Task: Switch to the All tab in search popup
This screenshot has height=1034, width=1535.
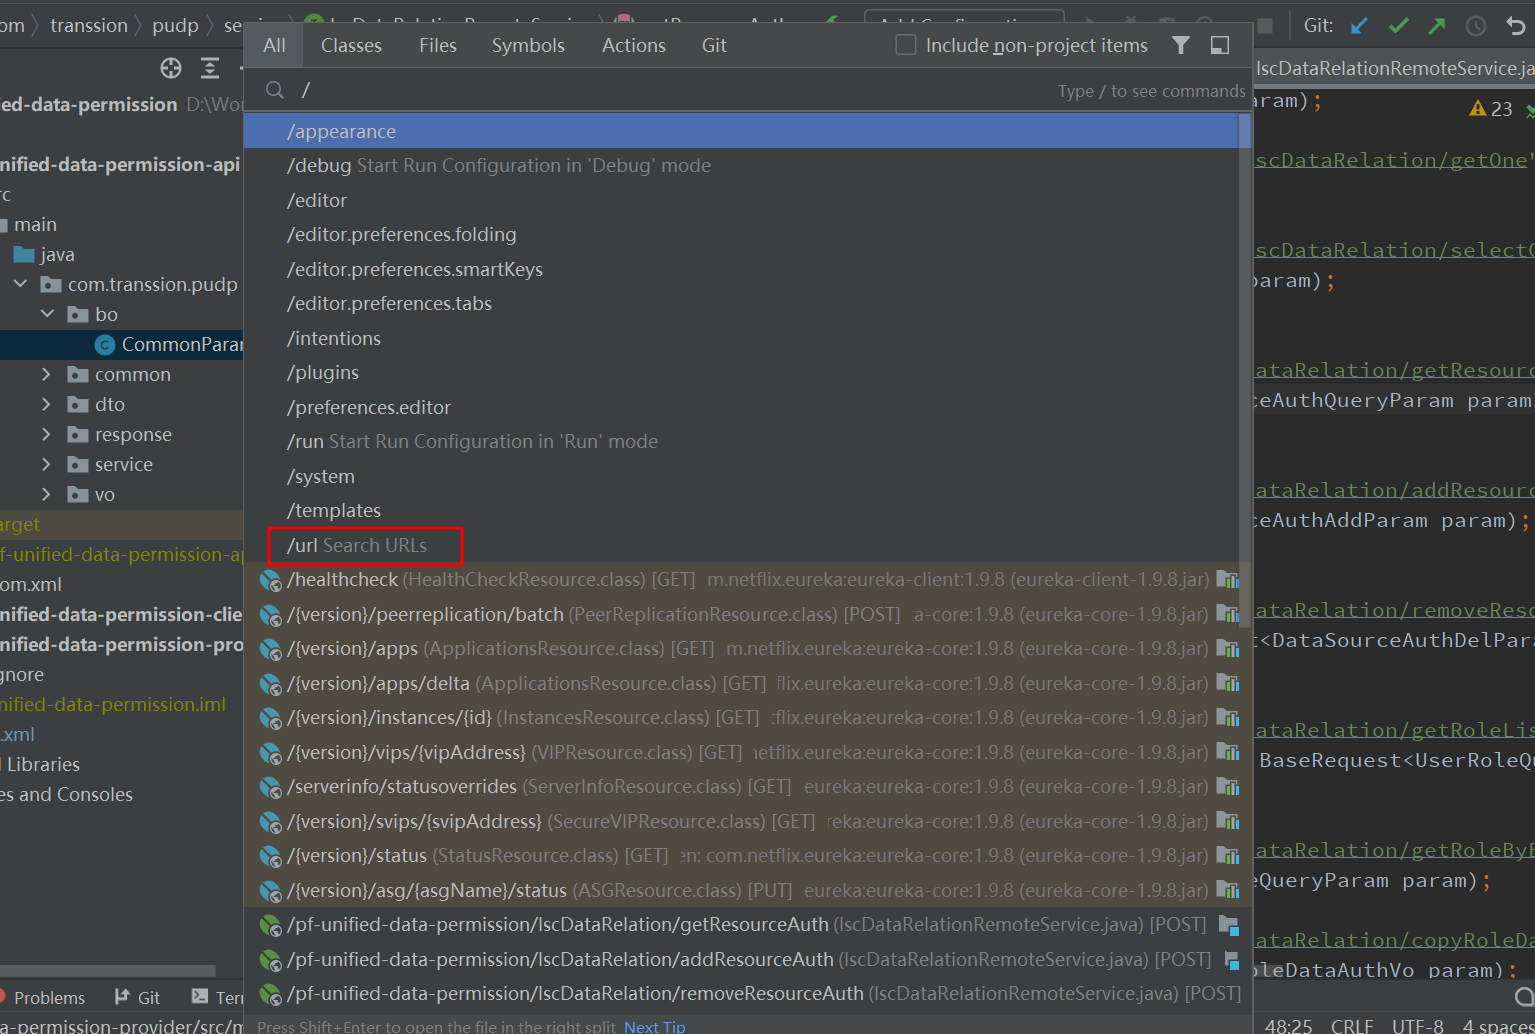Action: pyautogui.click(x=274, y=45)
